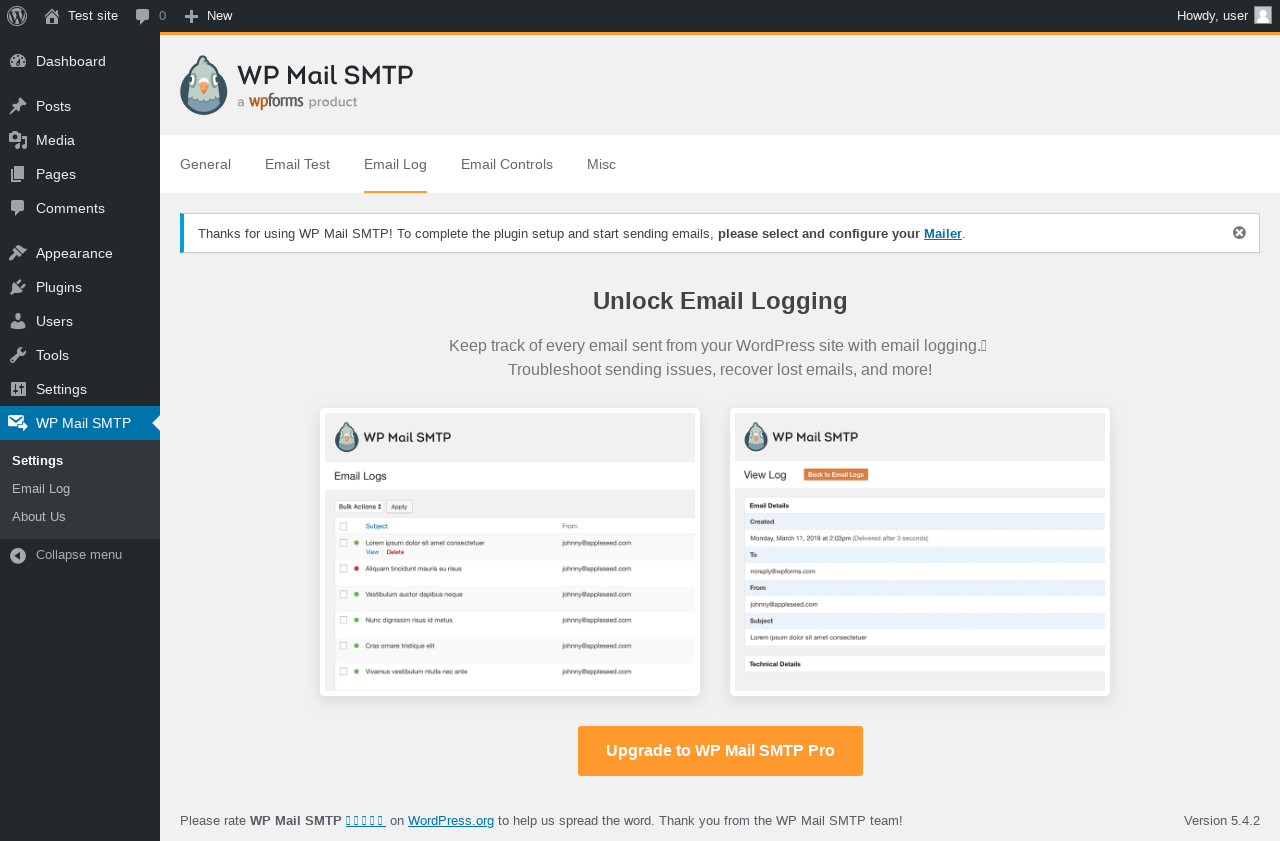Click the five-star rating link in footer

(365, 820)
